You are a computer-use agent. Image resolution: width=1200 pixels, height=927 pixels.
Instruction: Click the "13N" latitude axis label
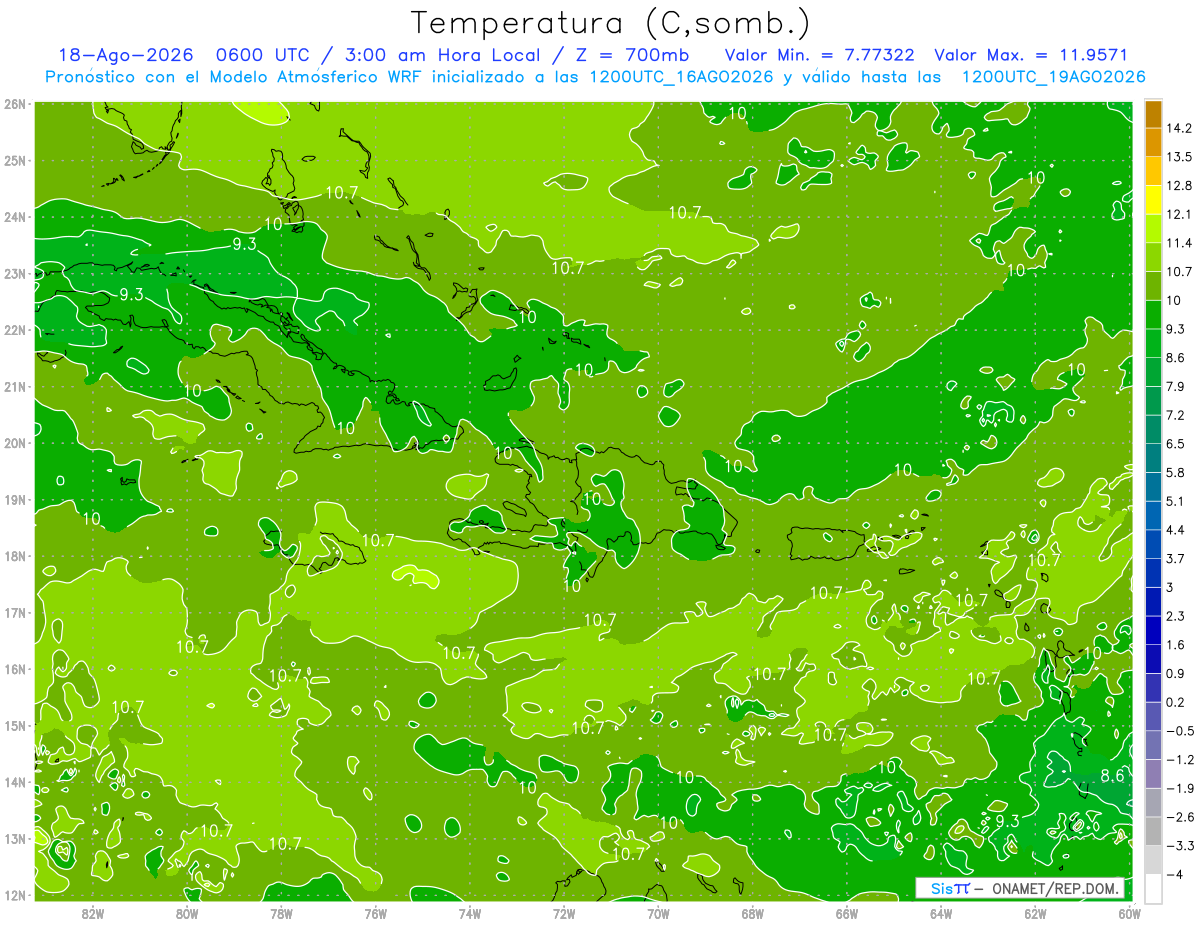pos(15,838)
